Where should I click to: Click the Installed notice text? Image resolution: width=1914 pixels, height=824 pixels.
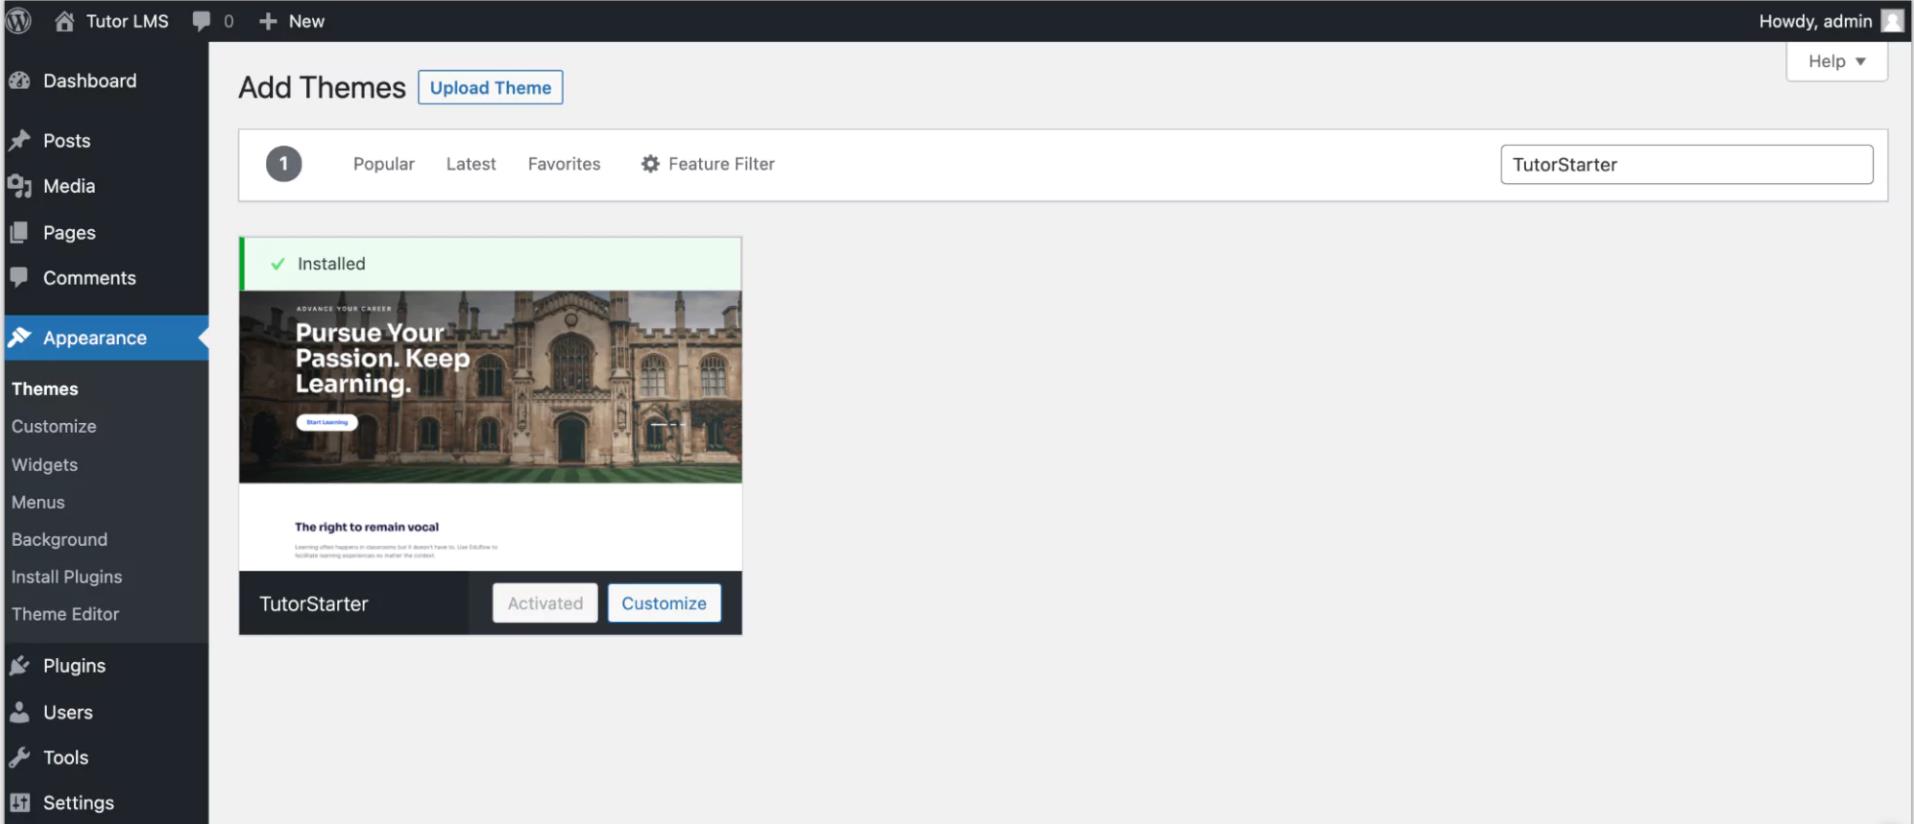(331, 264)
